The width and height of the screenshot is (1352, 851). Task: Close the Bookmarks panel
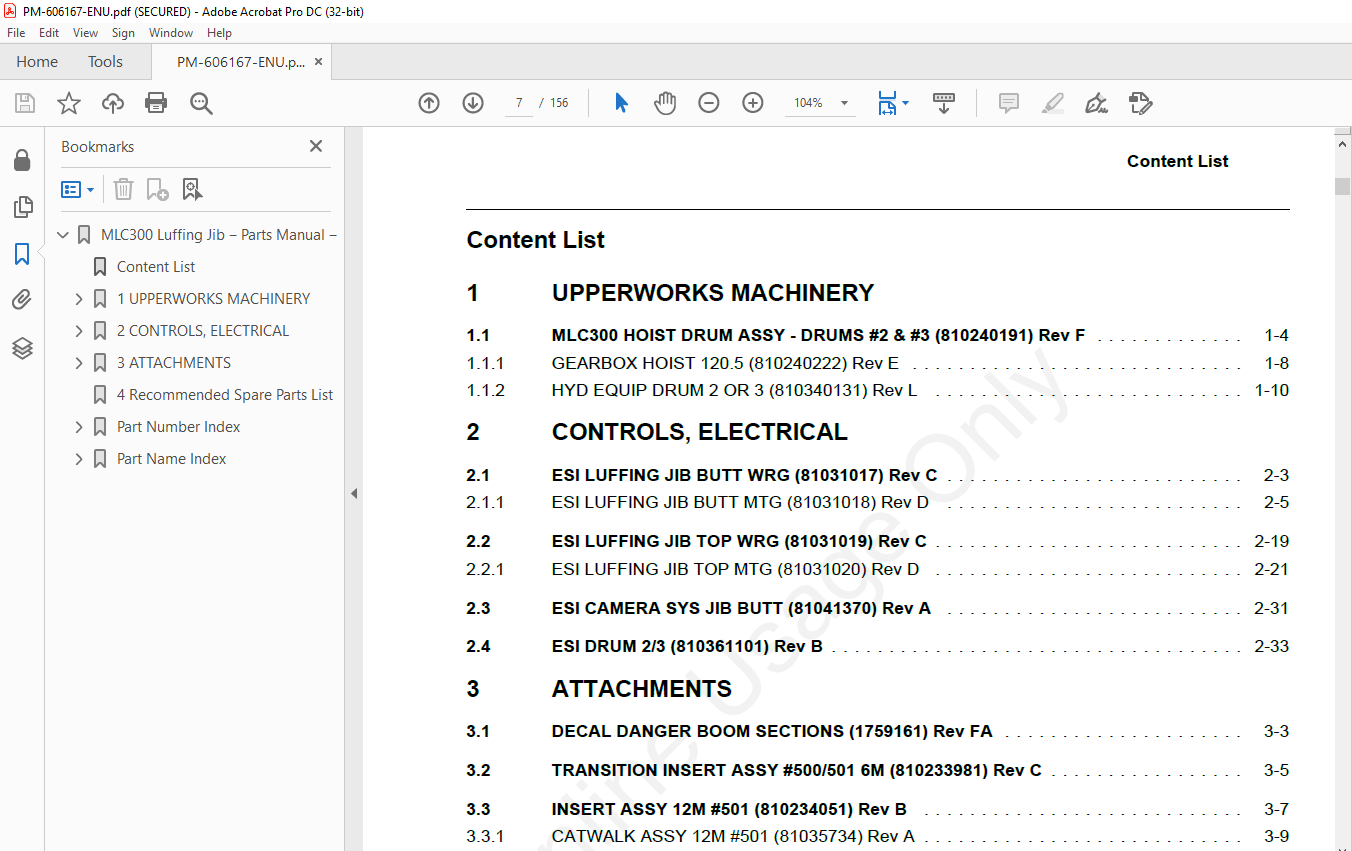pyautogui.click(x=316, y=146)
